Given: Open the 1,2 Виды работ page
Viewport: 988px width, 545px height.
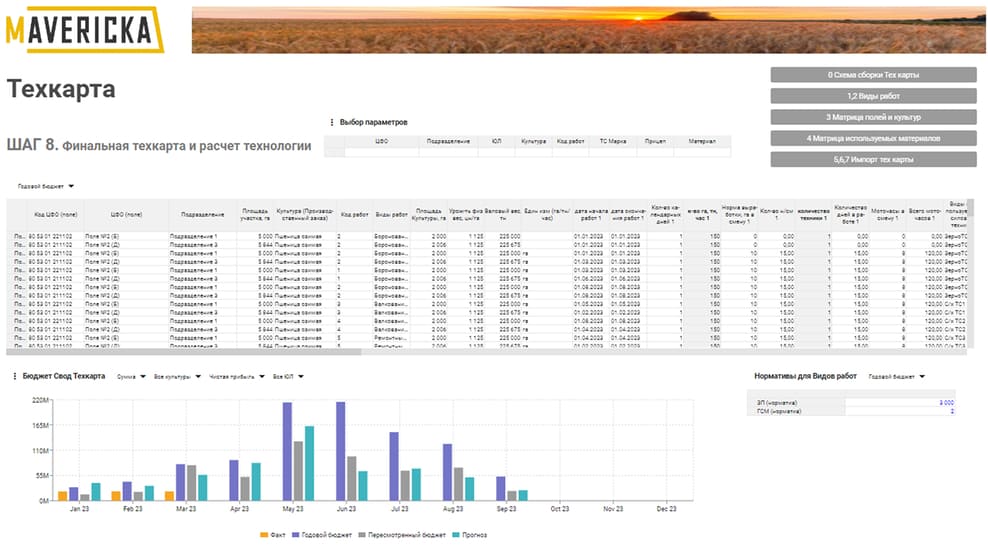Looking at the screenshot, I should pos(873,96).
